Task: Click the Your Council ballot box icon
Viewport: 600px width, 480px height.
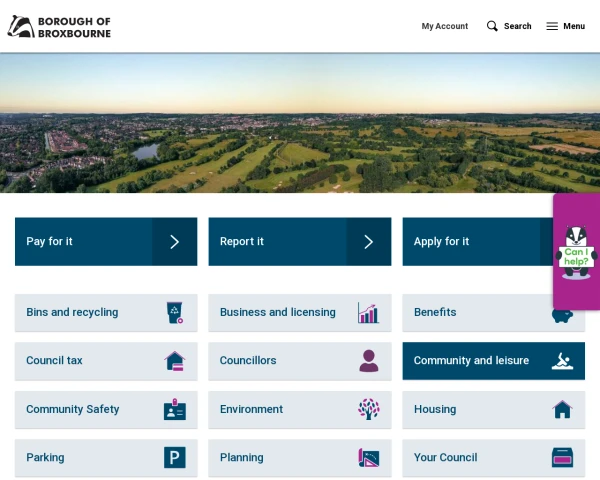Action: (562, 458)
